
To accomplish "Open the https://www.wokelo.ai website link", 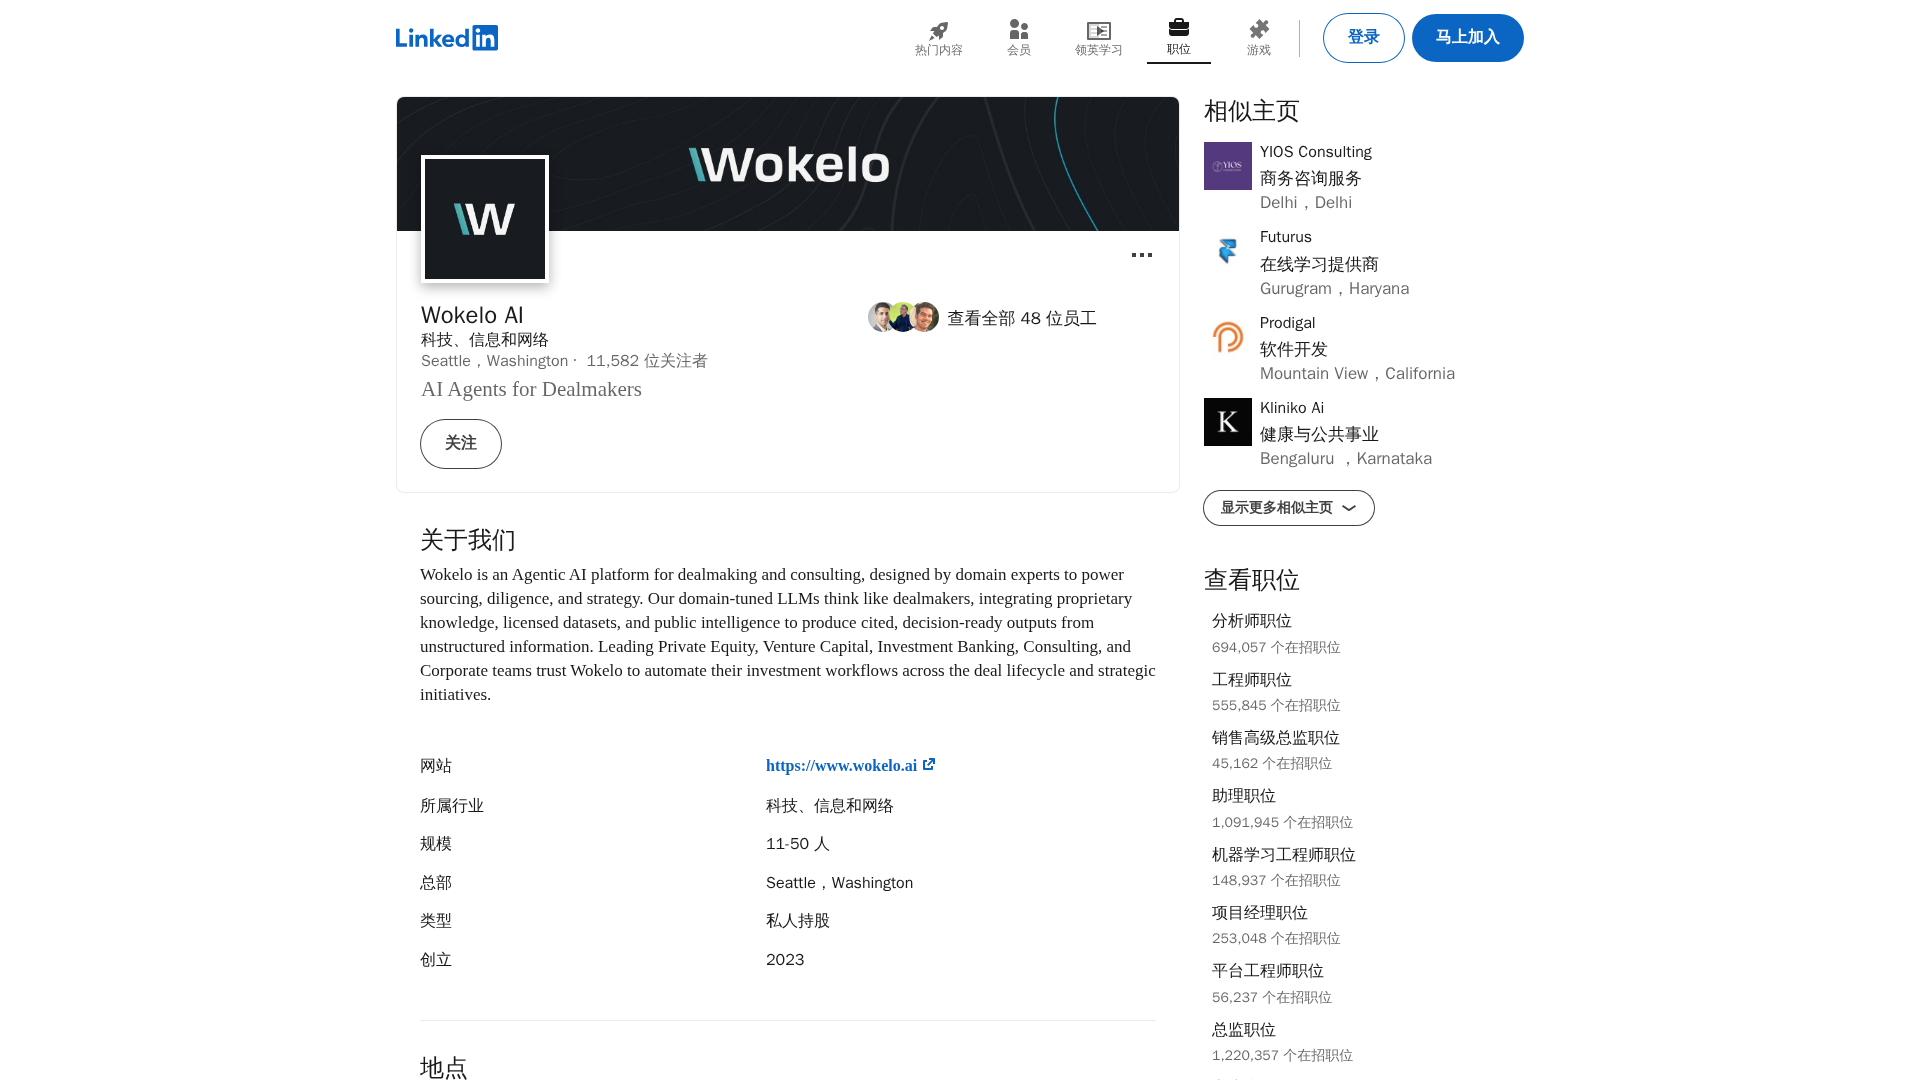I will click(850, 765).
